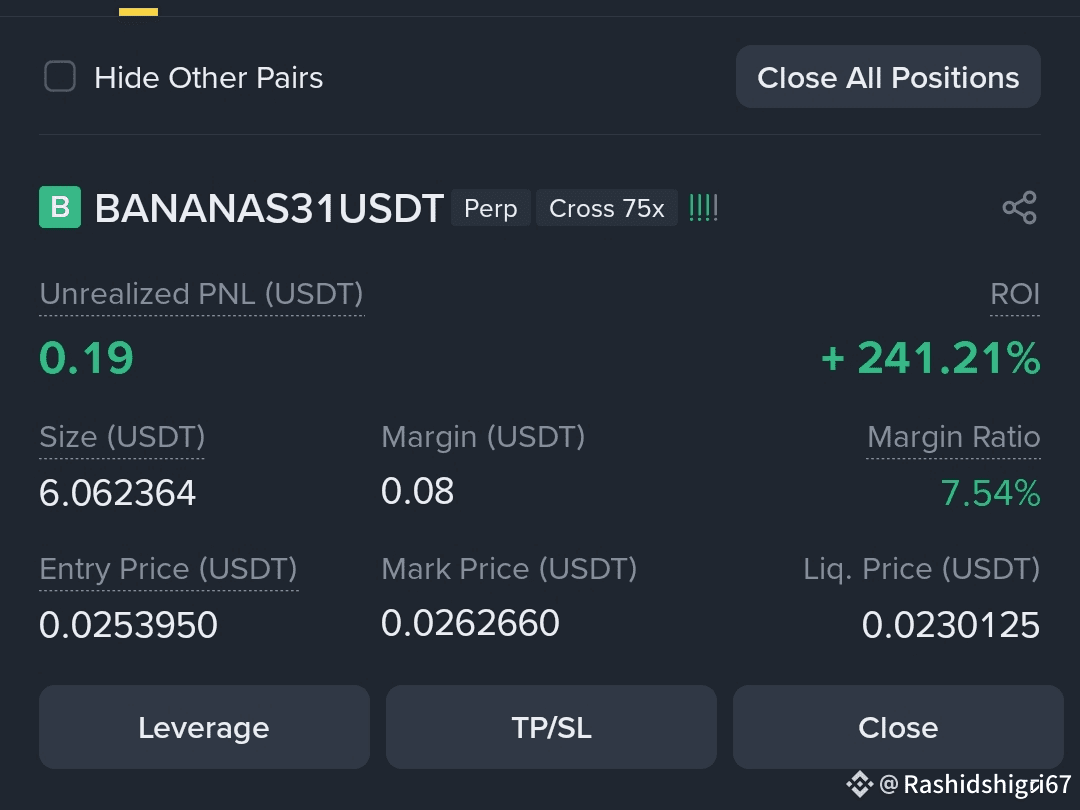Tick the Hide Other Pairs checkbox
This screenshot has width=1080, height=810.
(x=60, y=76)
